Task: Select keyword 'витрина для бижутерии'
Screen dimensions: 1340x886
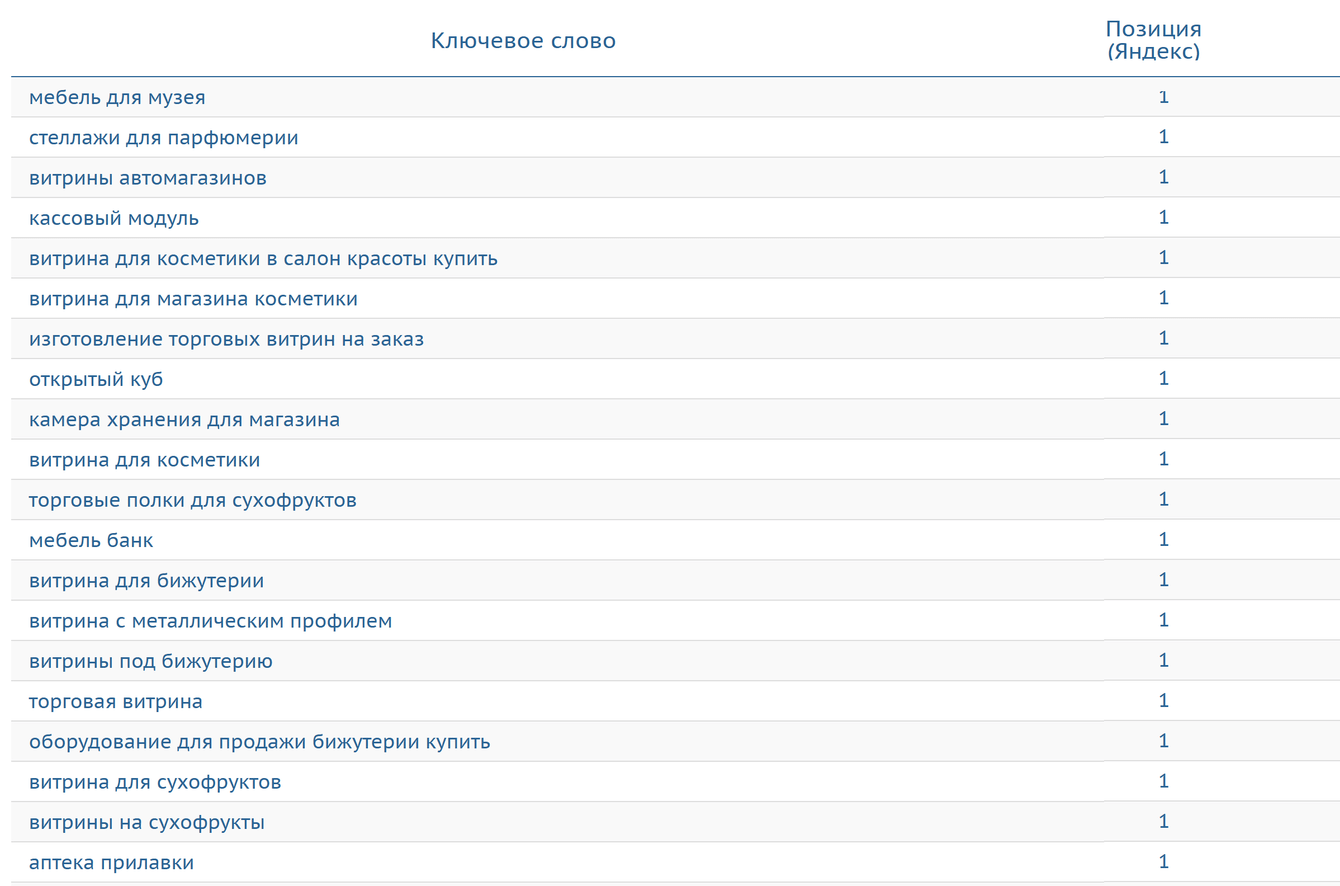Action: click(147, 581)
